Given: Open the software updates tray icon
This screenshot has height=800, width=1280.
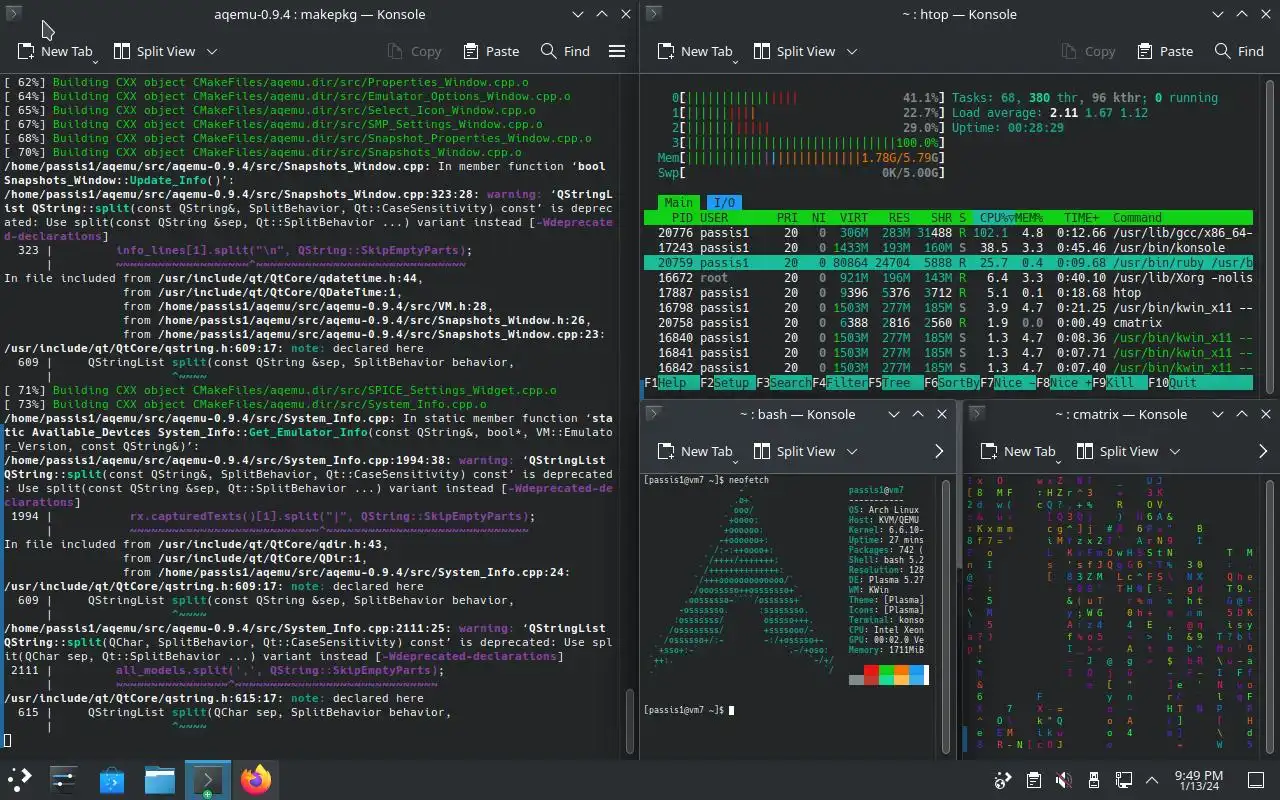Looking at the screenshot, I should pyautogui.click(x=1003, y=780).
